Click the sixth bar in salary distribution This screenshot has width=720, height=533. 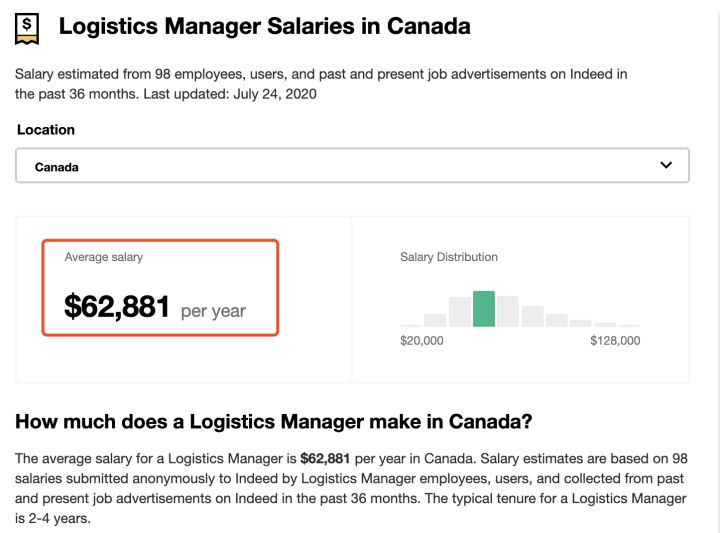532,316
